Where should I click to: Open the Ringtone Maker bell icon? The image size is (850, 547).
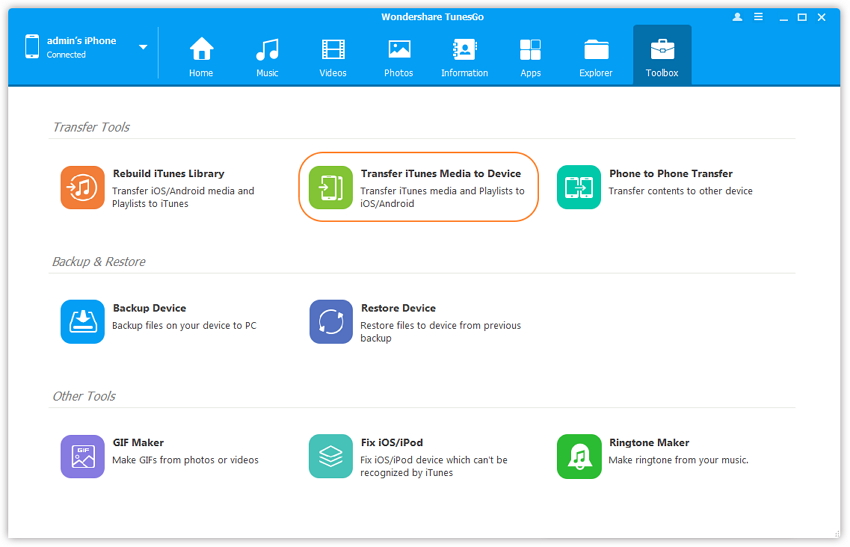point(579,456)
